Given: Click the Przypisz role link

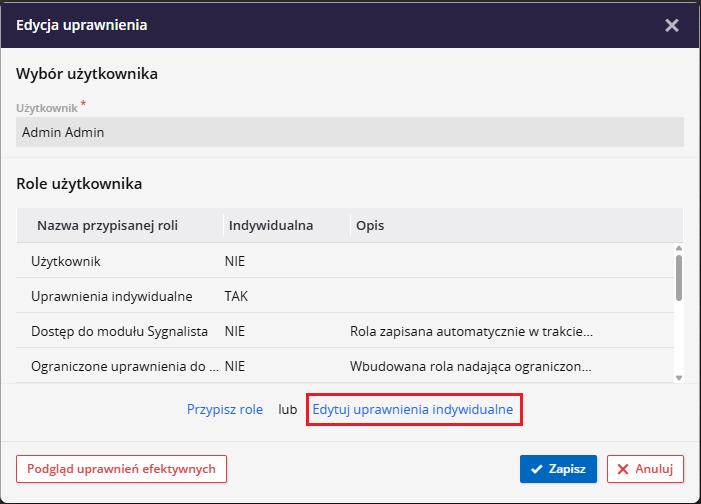Looking at the screenshot, I should pyautogui.click(x=225, y=410).
